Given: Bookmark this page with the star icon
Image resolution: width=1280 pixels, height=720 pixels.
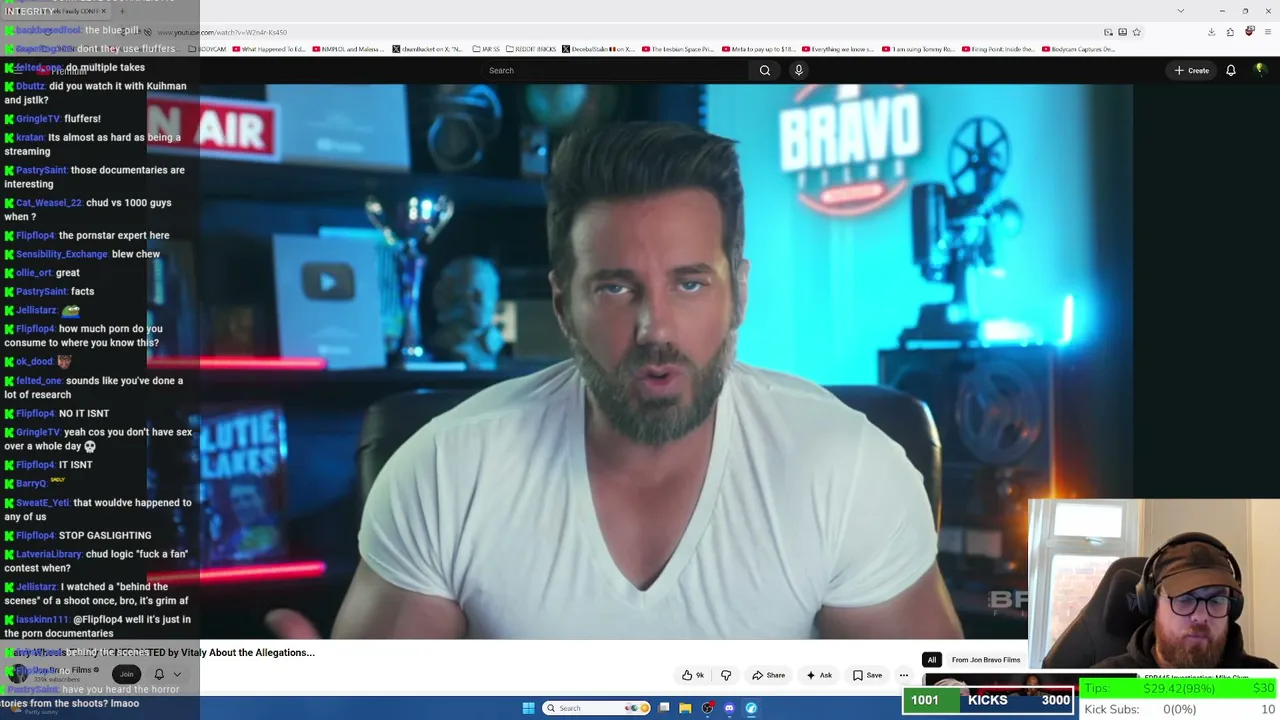Looking at the screenshot, I should pyautogui.click(x=1137, y=32).
